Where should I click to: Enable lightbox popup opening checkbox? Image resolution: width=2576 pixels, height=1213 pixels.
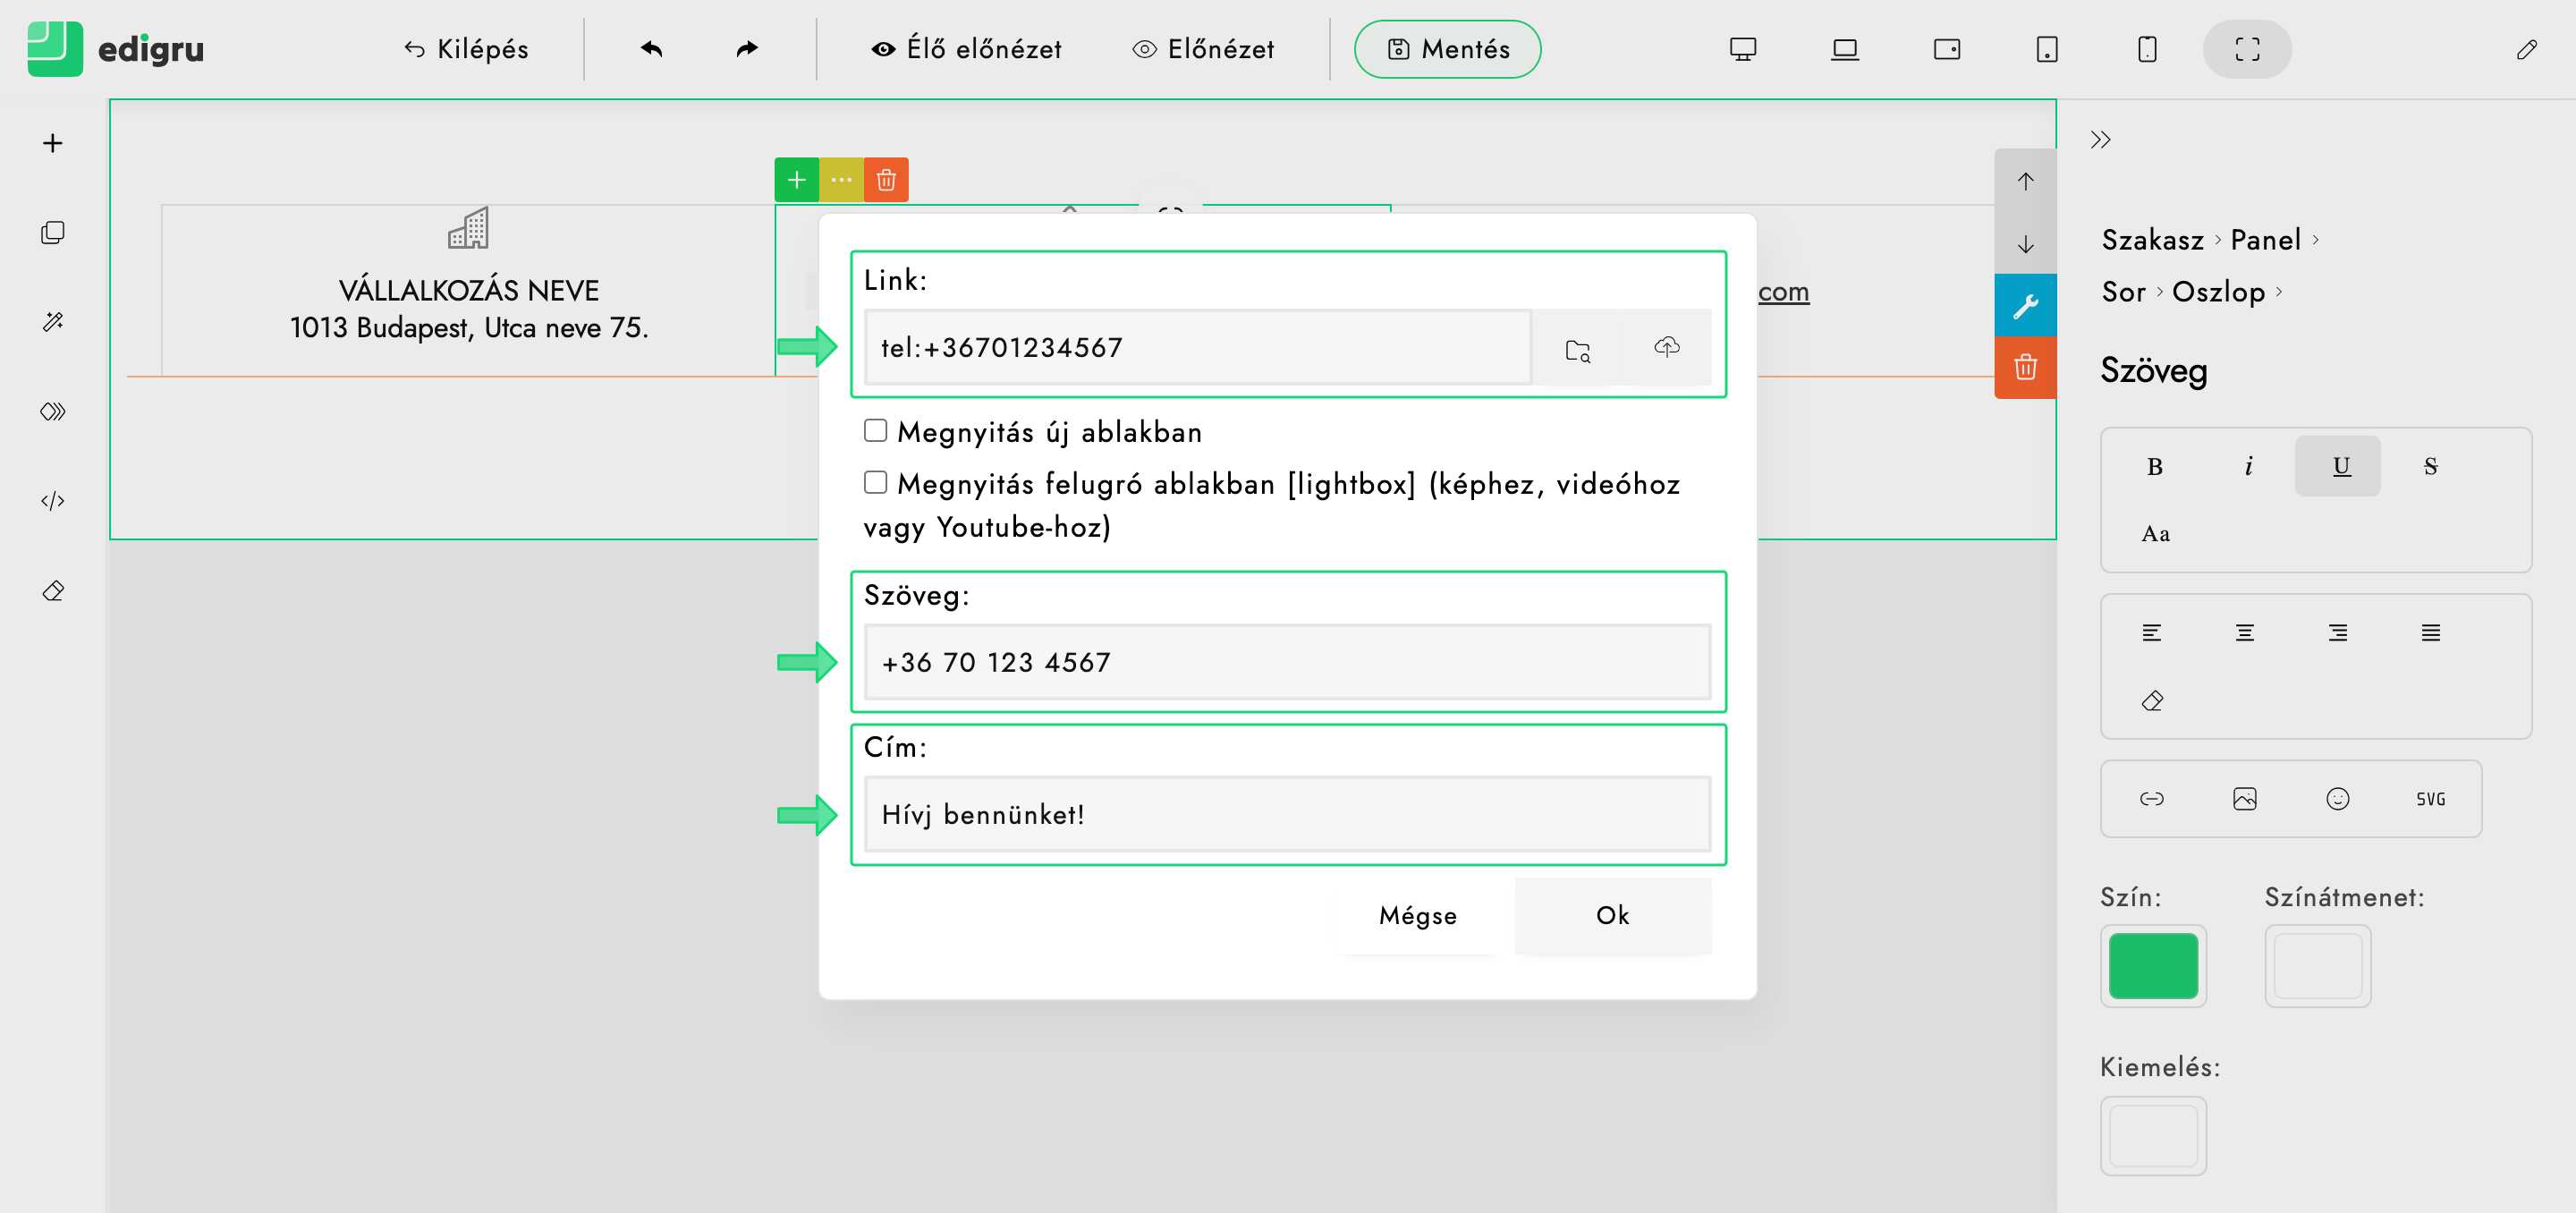point(875,483)
